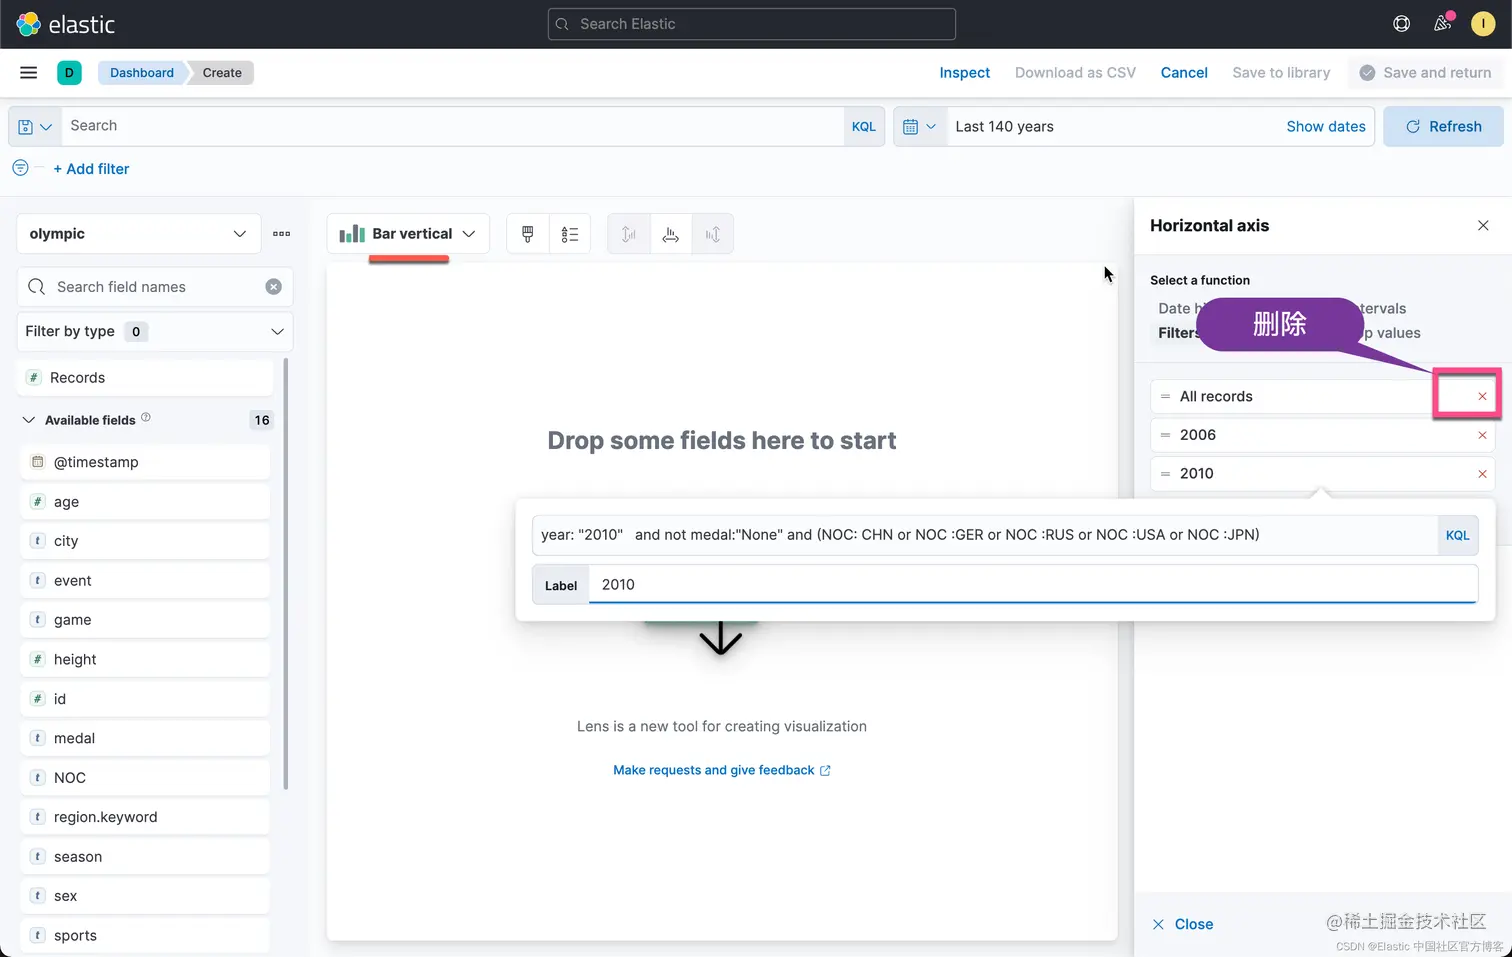The image size is (1512, 957).
Task: Cancel the visualization edit
Action: 1184,72
